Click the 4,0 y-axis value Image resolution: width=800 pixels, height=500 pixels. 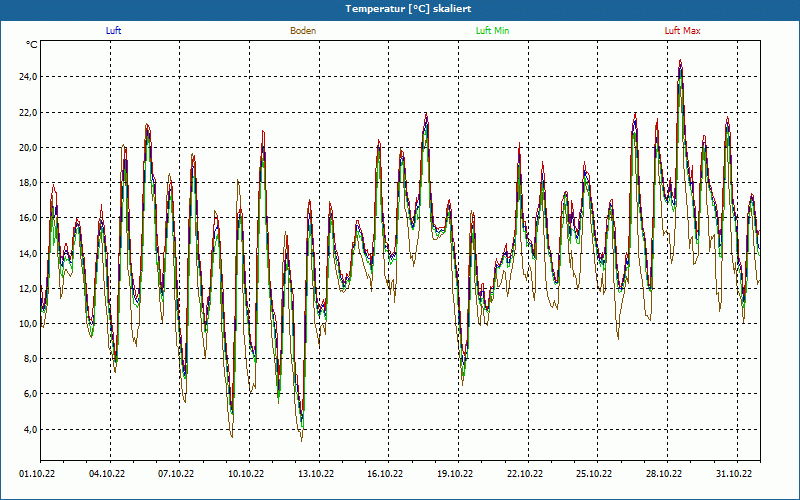pos(30,429)
